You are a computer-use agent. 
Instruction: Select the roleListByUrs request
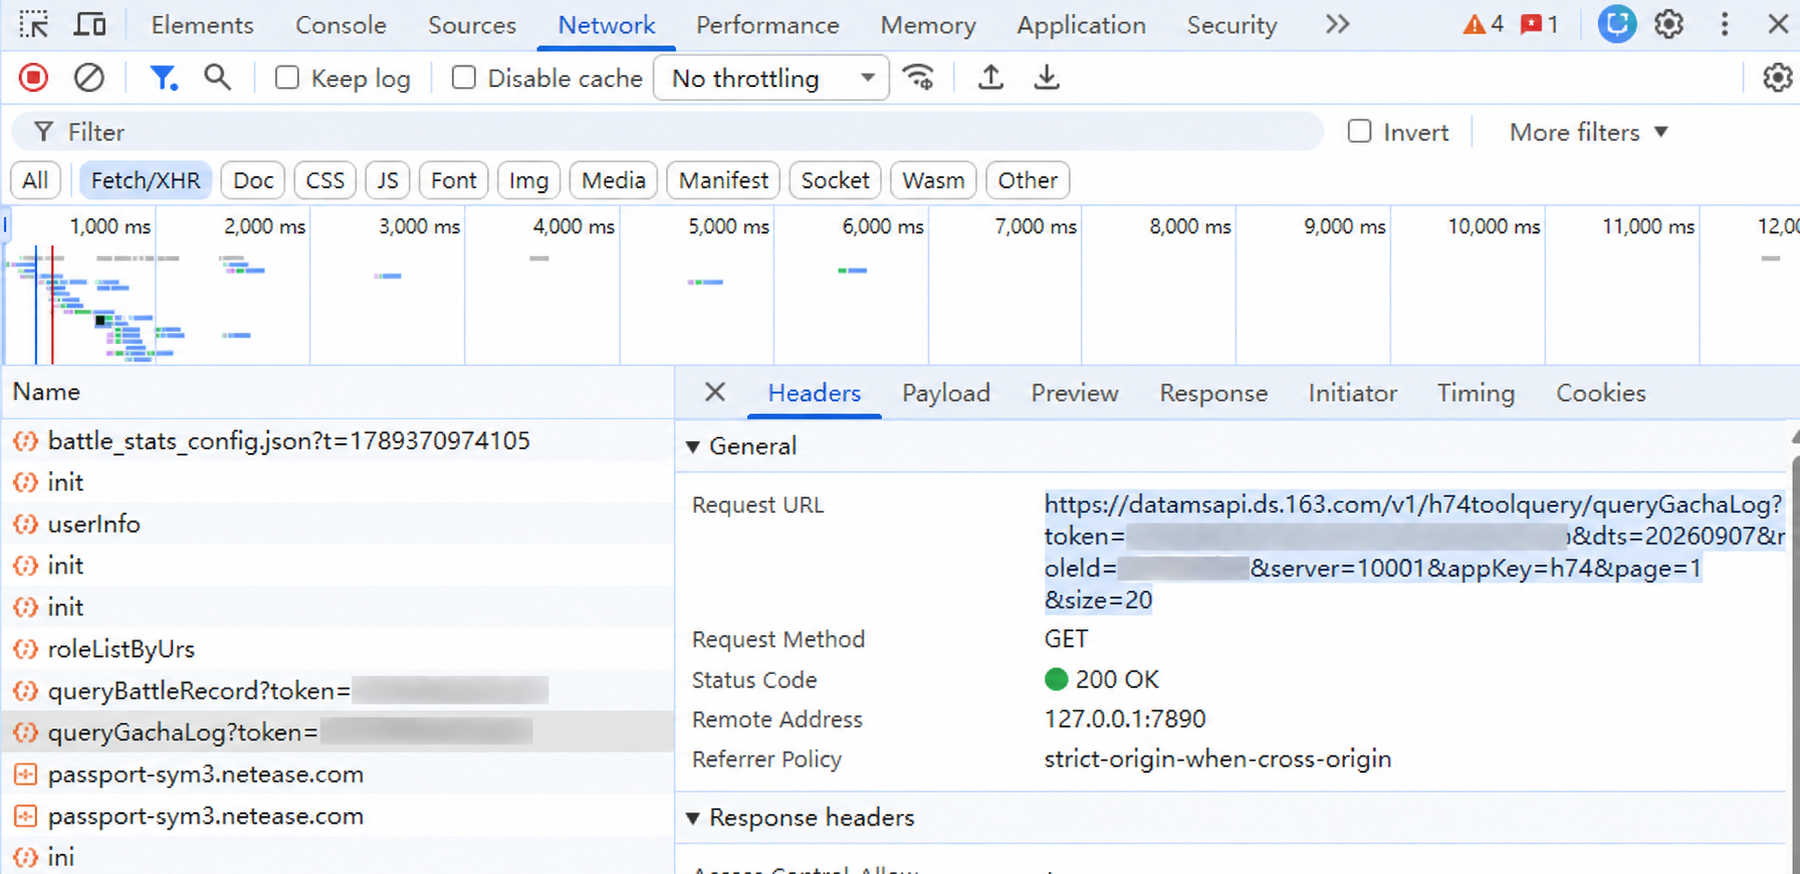click(x=337, y=649)
